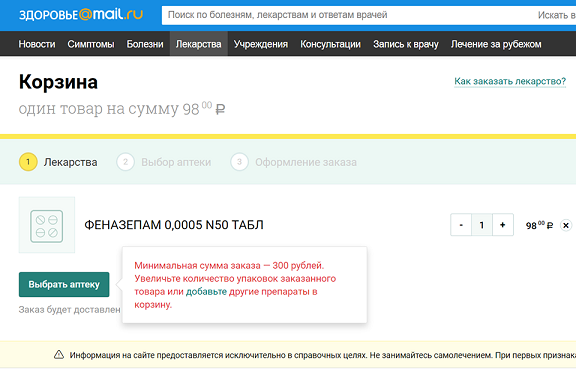Click the quantity field showing 1
This screenshot has height=374, width=576.
tap(482, 225)
